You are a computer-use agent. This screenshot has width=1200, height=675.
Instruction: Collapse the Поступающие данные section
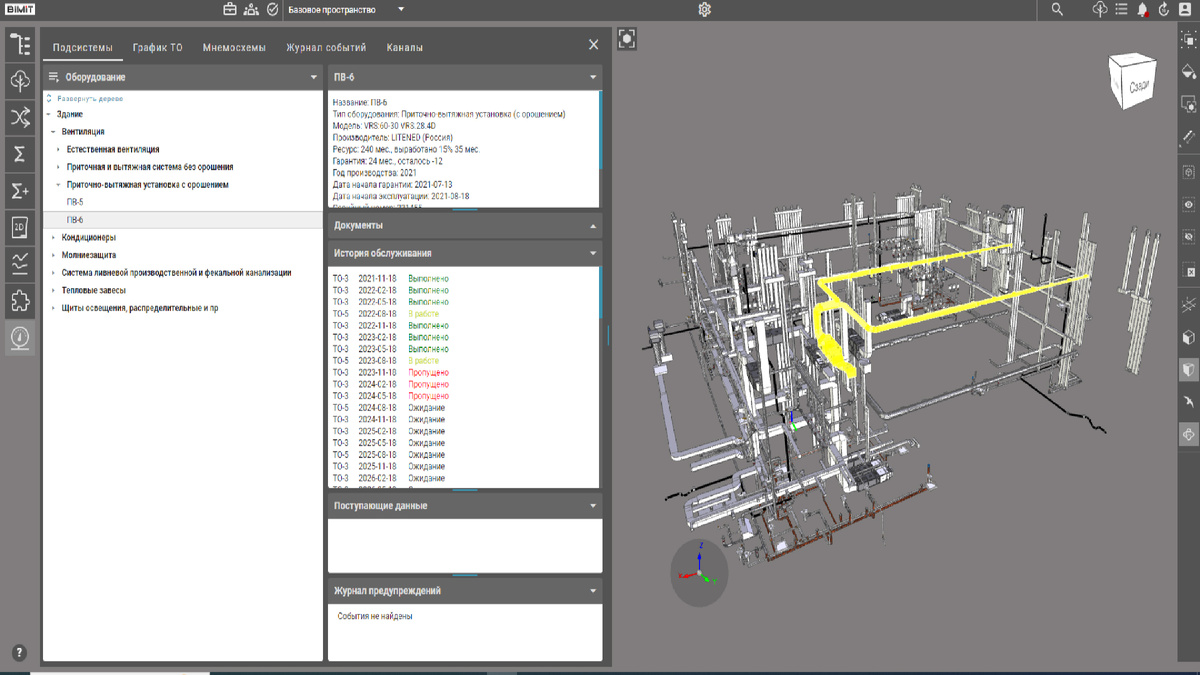593,506
